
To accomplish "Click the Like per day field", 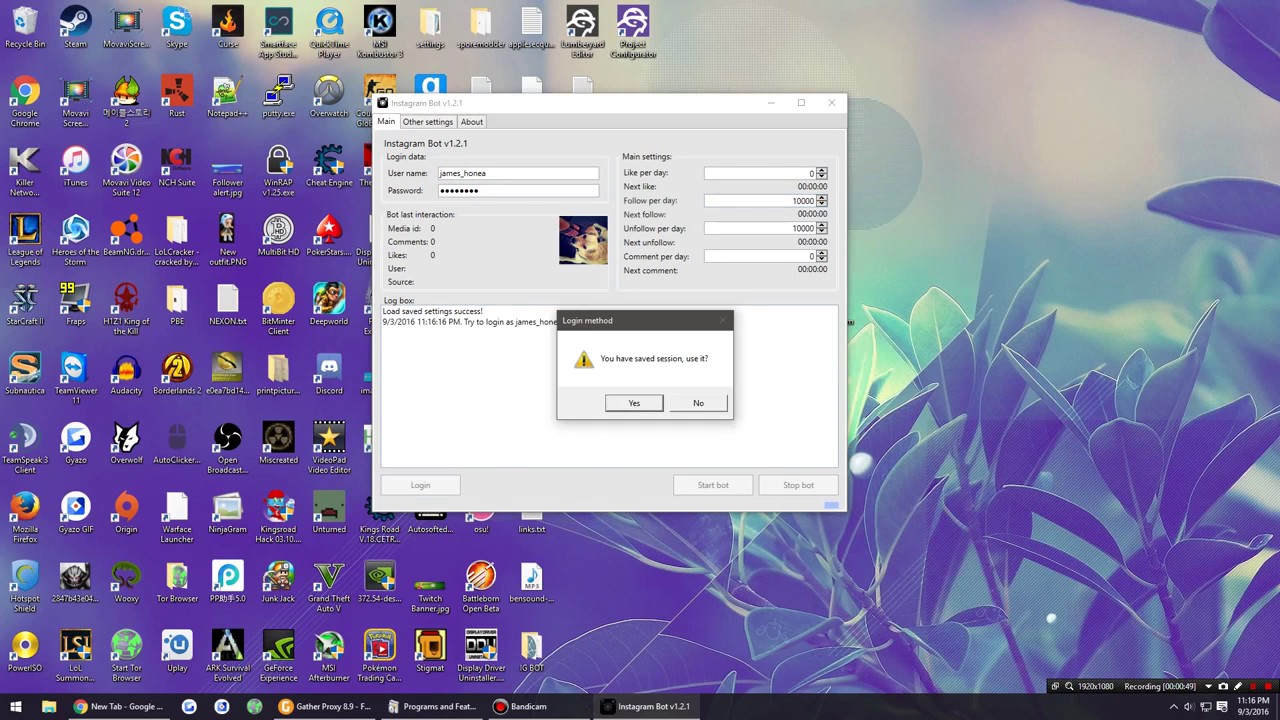I will pos(760,174).
